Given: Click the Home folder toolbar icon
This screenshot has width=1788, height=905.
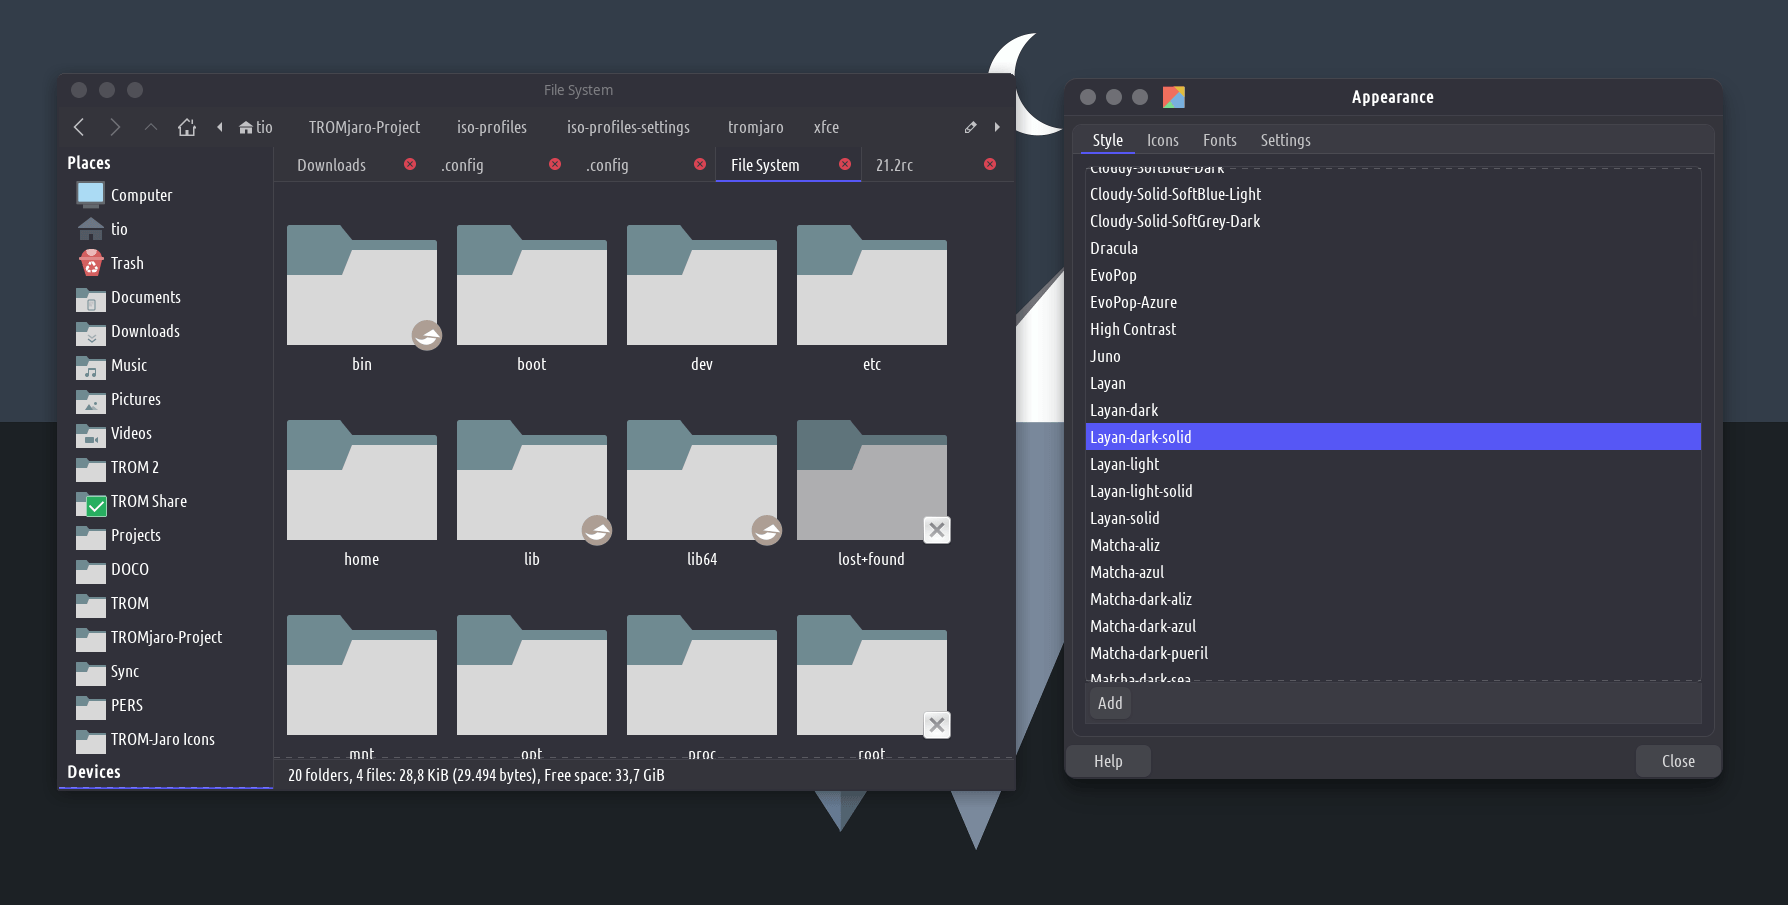Looking at the screenshot, I should (x=187, y=127).
